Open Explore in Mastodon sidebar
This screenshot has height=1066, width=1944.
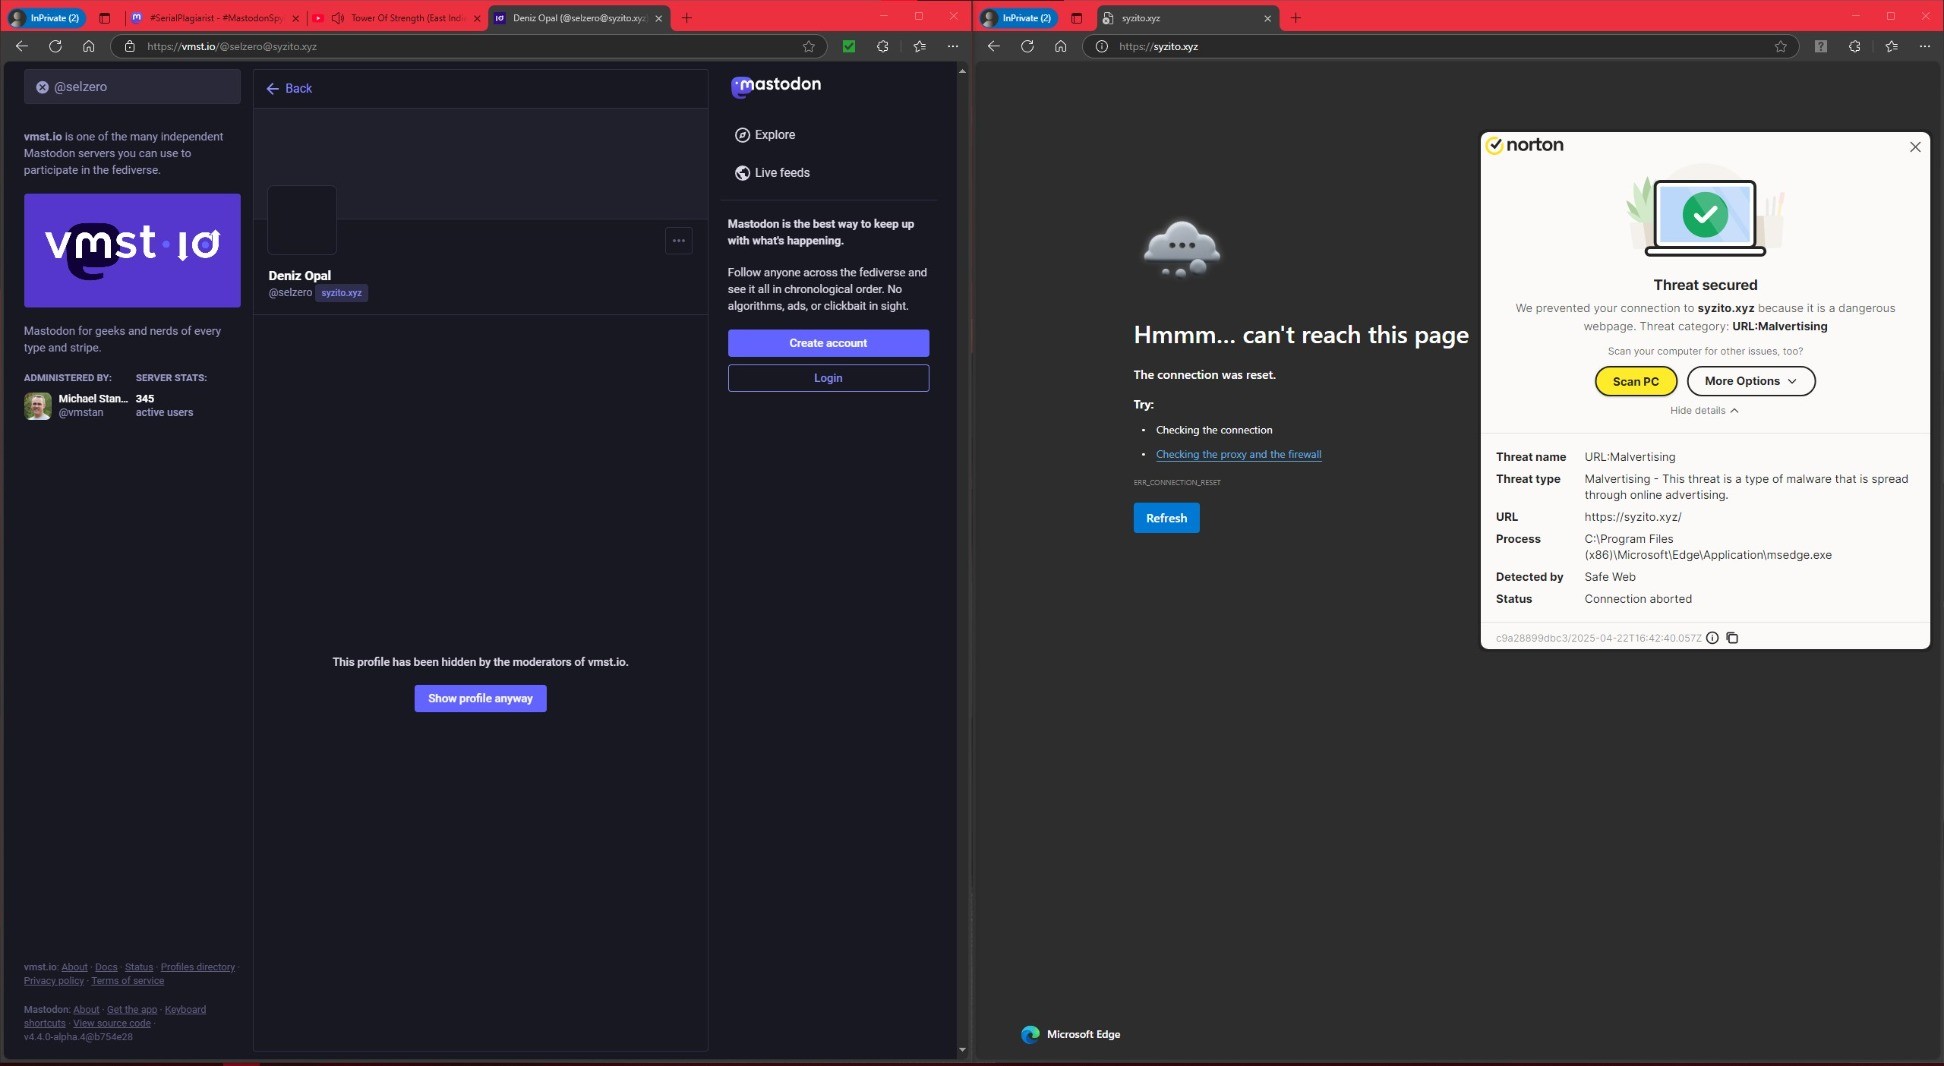[765, 135]
